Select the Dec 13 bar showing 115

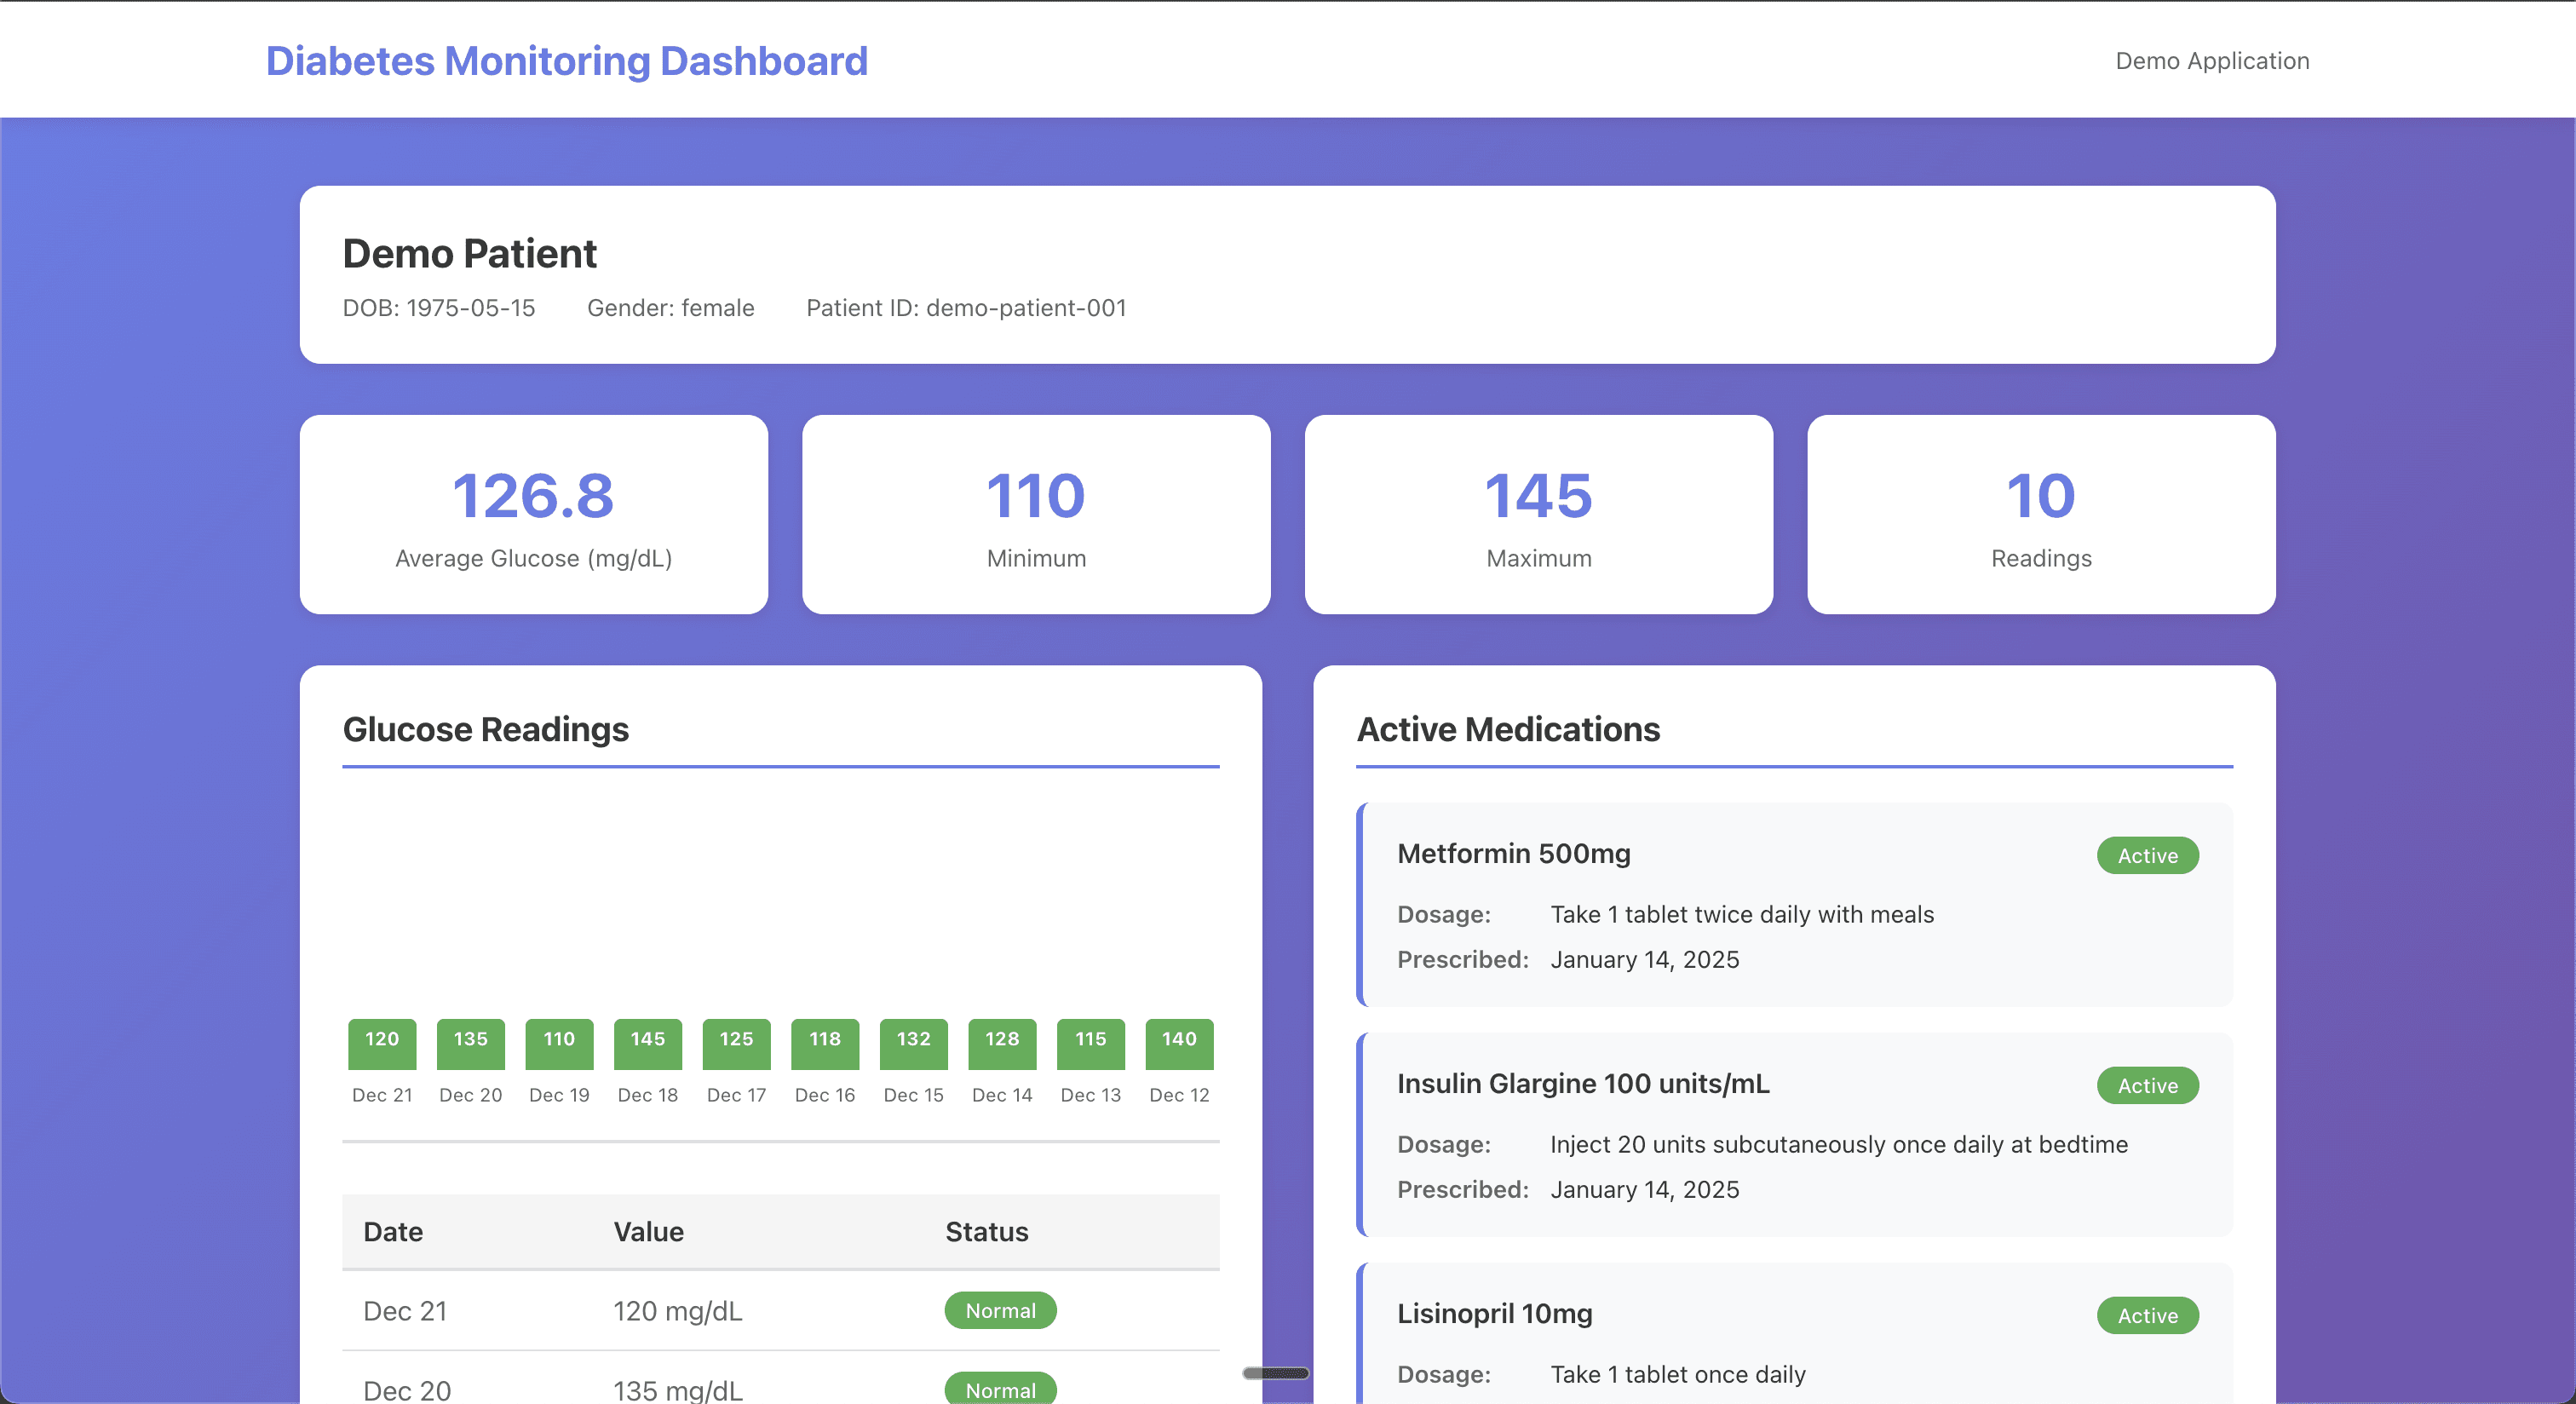[x=1090, y=1043]
